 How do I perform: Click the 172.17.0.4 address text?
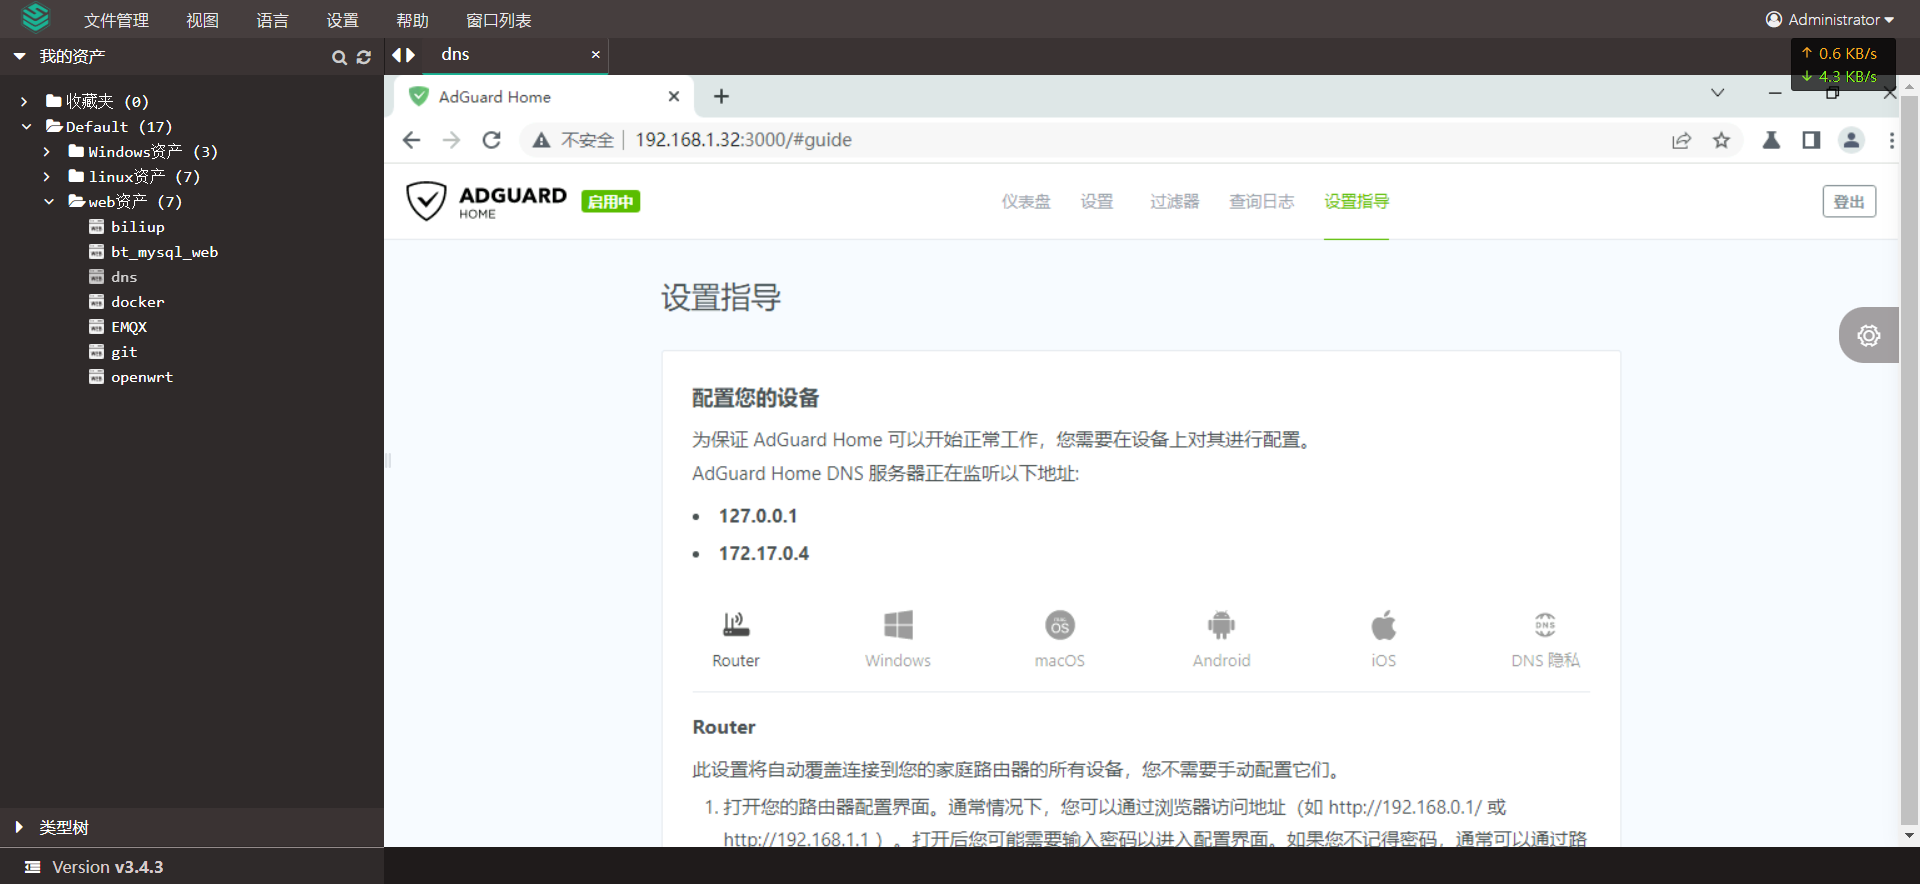pos(764,554)
